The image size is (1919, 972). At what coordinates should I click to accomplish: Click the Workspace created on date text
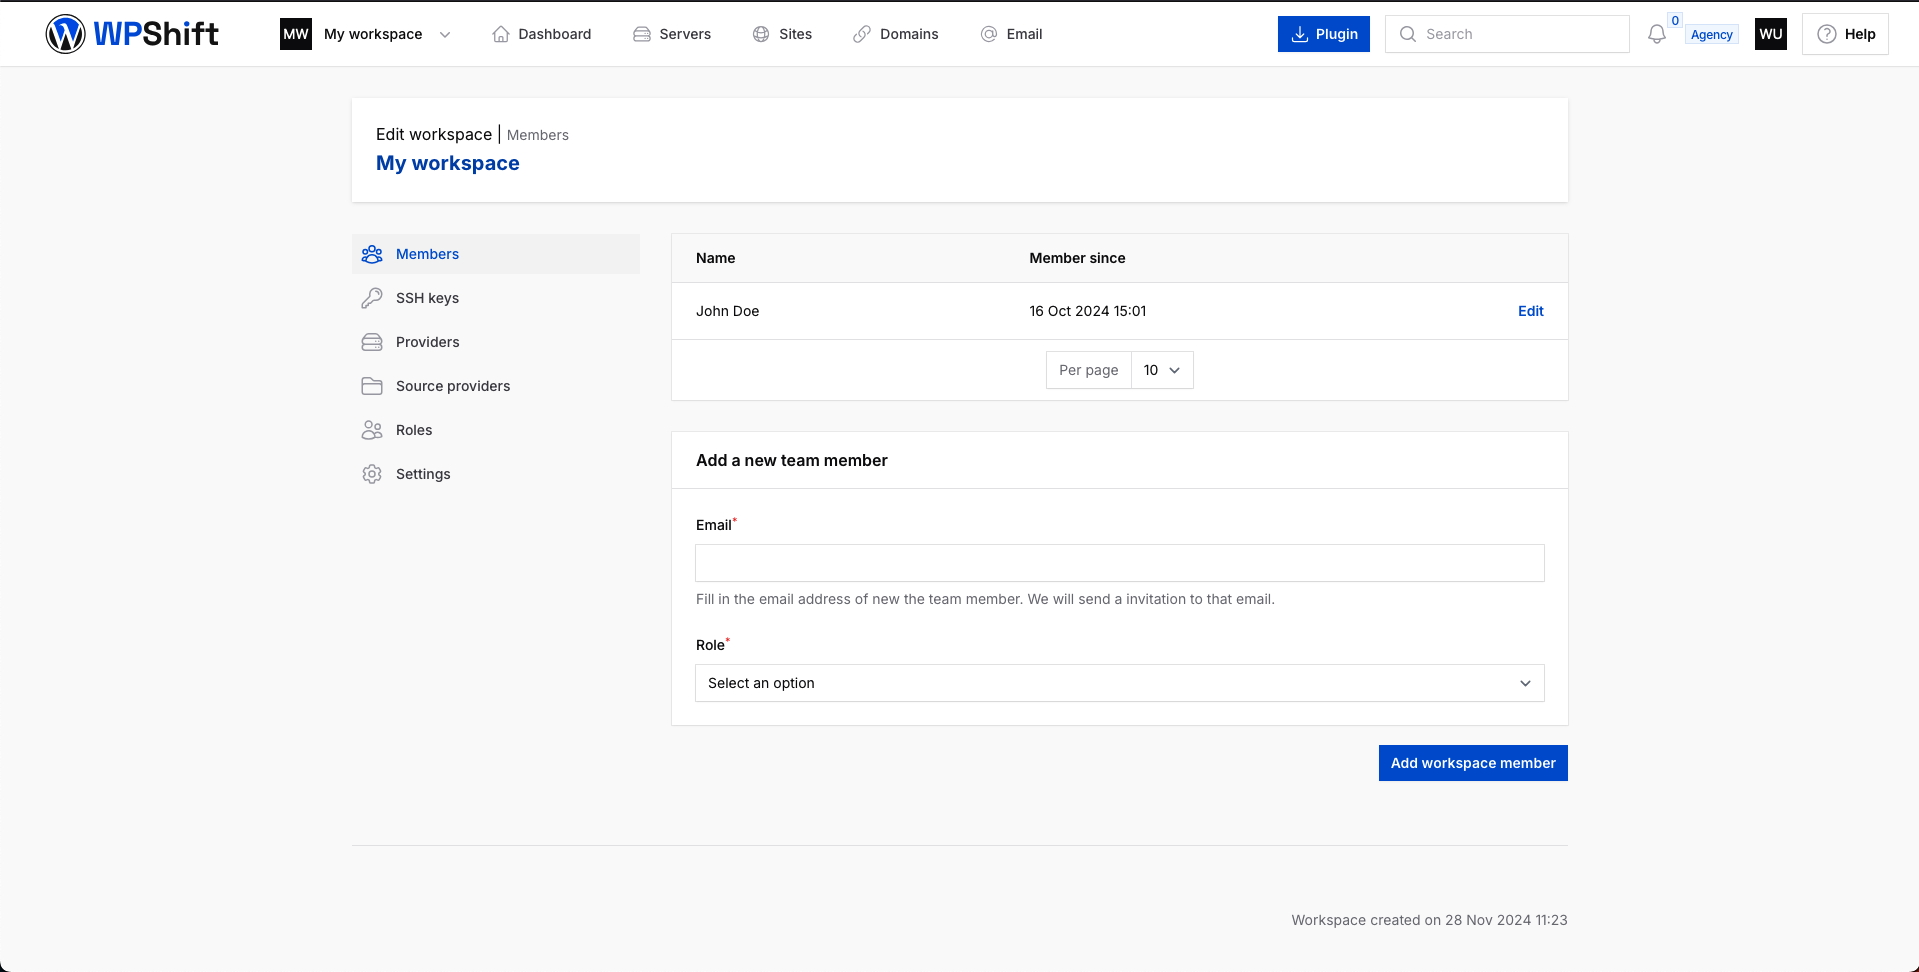click(x=1429, y=920)
